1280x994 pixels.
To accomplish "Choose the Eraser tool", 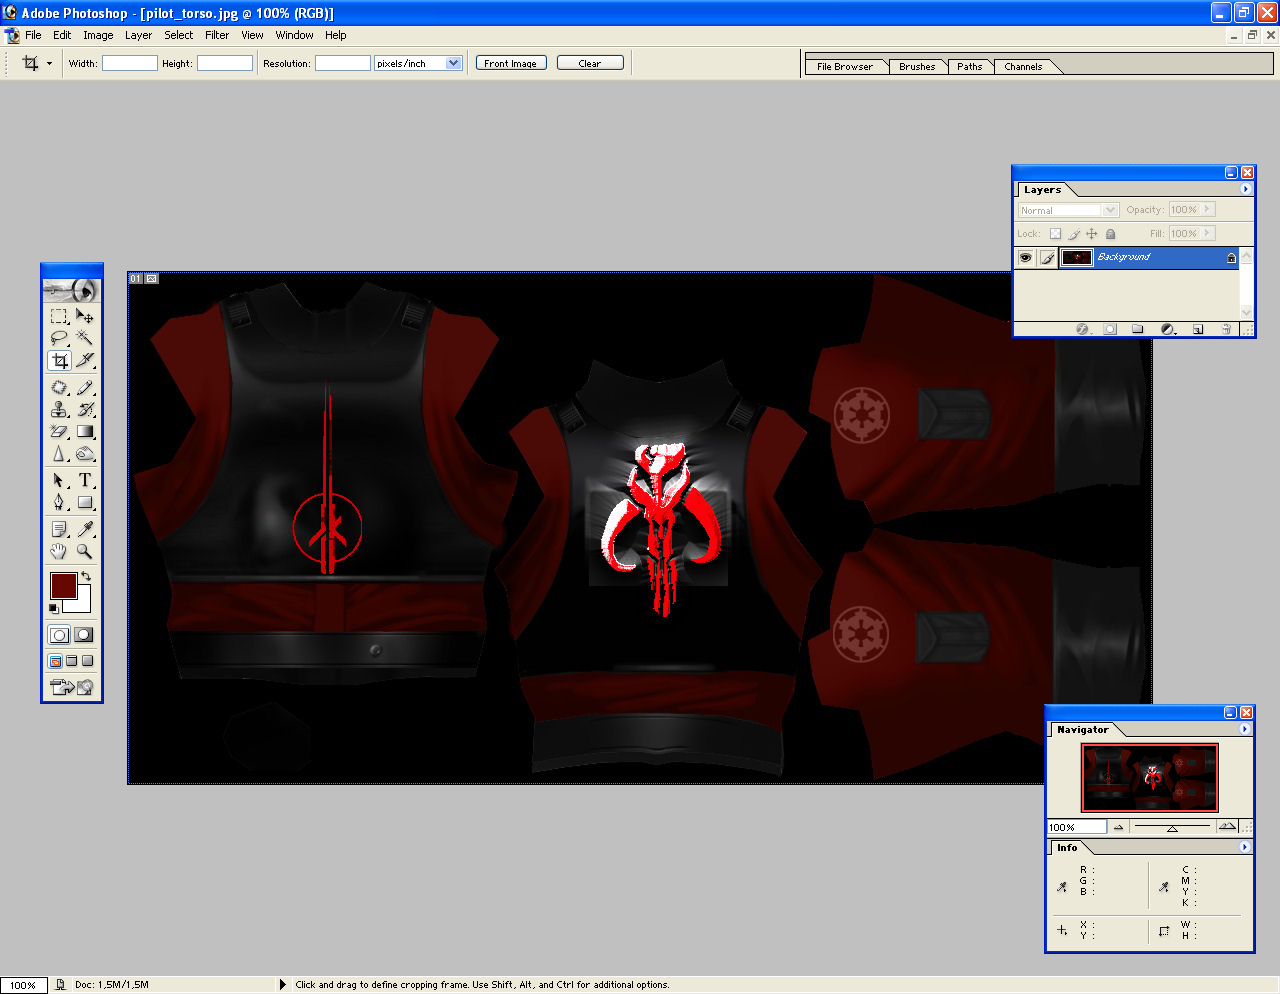I will [x=59, y=432].
